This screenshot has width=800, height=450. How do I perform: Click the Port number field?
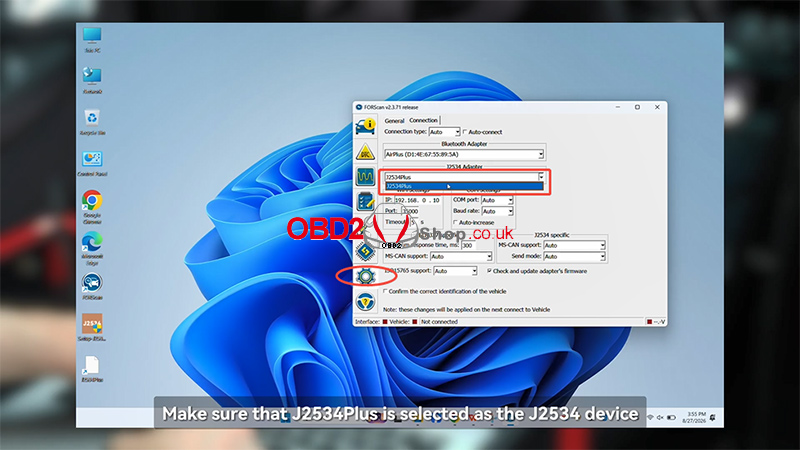[410, 211]
